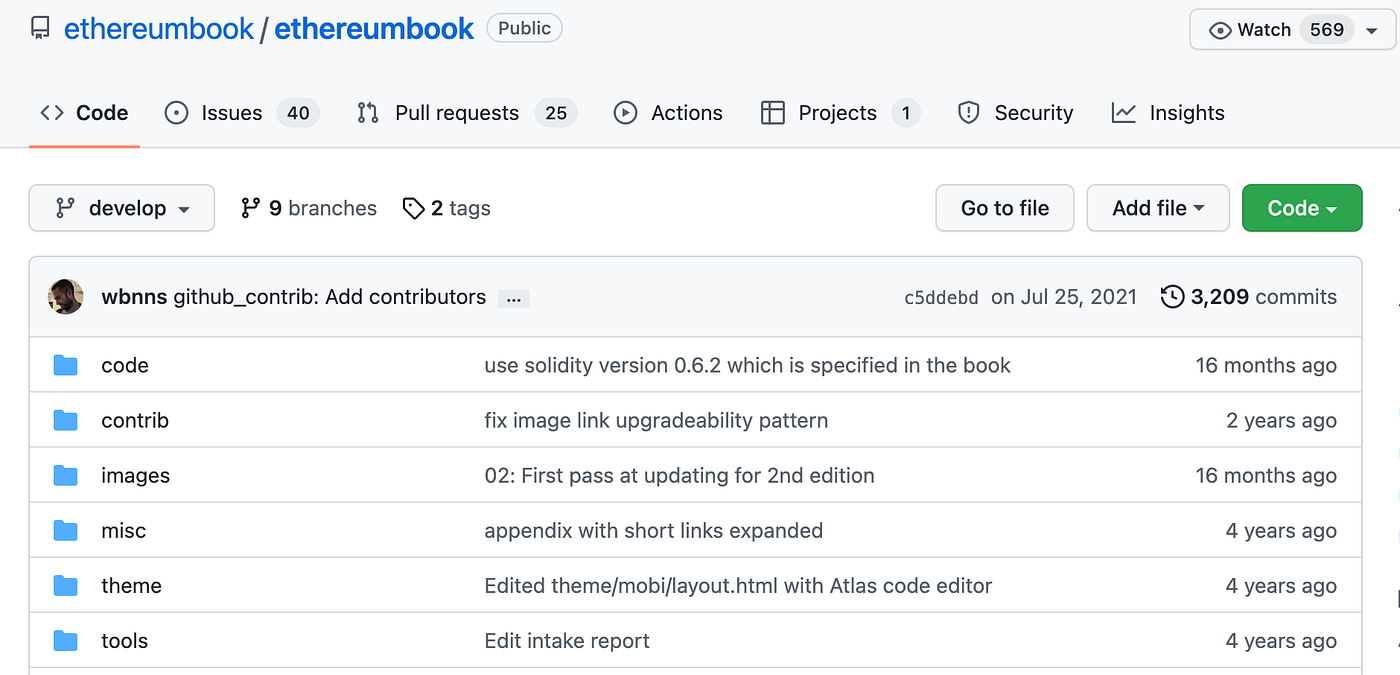The height and width of the screenshot is (675, 1400).
Task: Open the ethereumbook owner link
Action: point(159,29)
